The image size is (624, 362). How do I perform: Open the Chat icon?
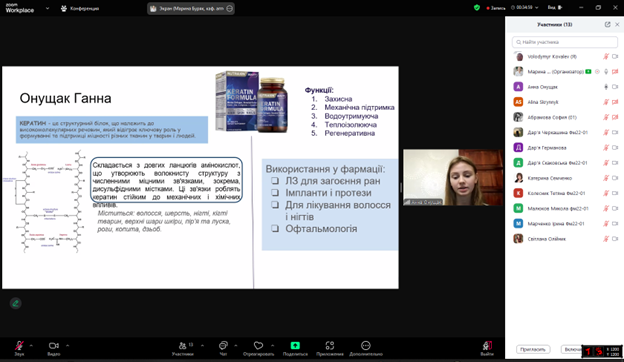point(223,345)
